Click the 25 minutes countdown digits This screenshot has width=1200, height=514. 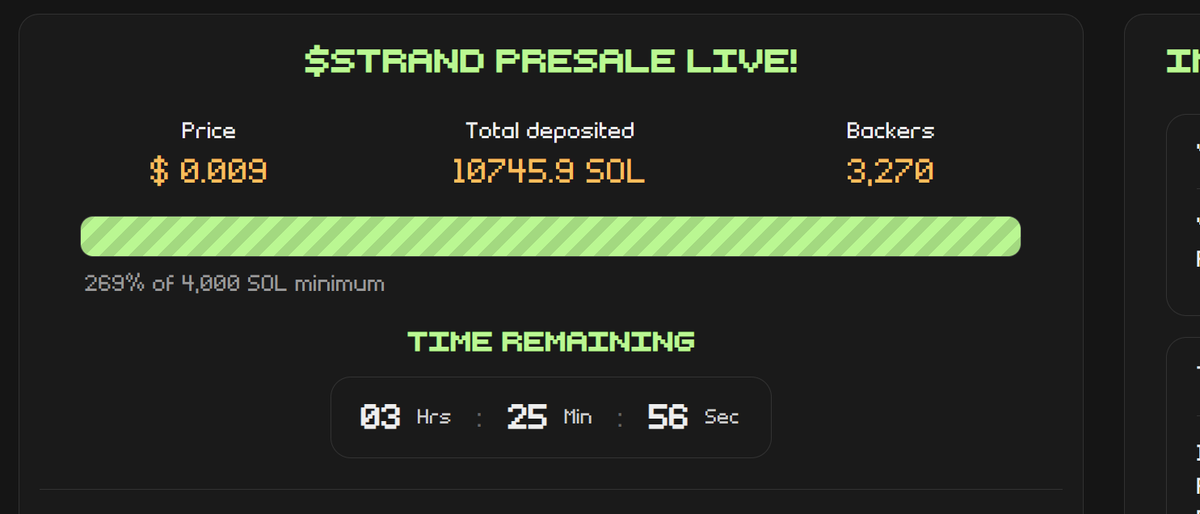527,417
